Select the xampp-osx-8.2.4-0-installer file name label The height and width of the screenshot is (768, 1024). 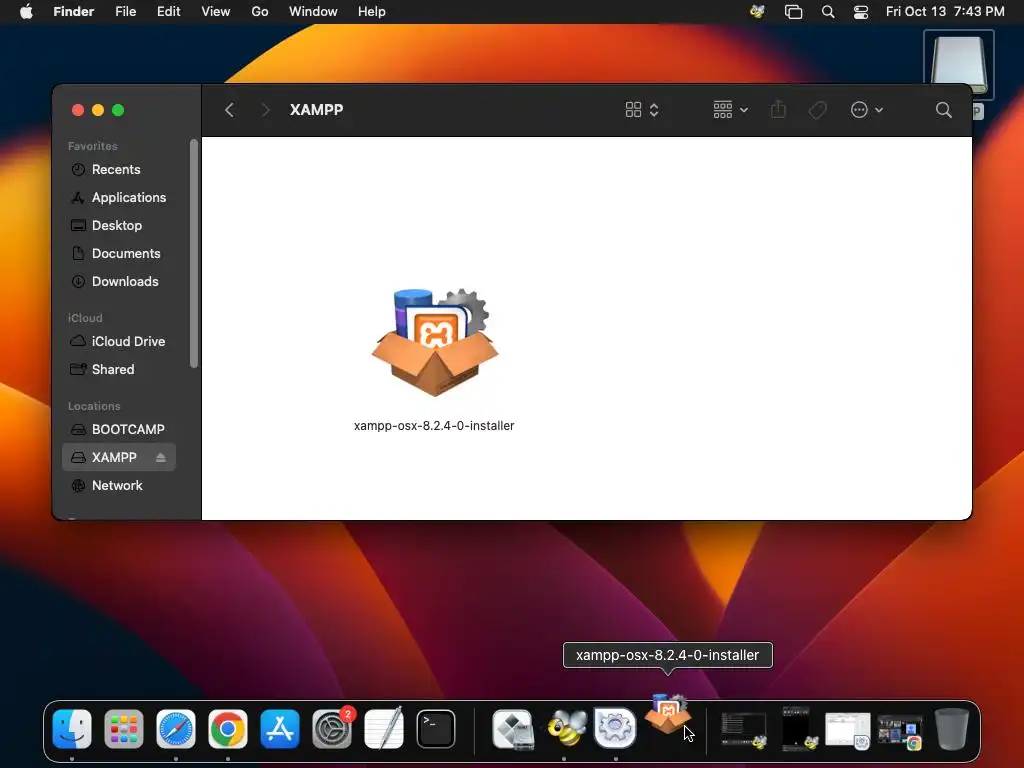[434, 426]
